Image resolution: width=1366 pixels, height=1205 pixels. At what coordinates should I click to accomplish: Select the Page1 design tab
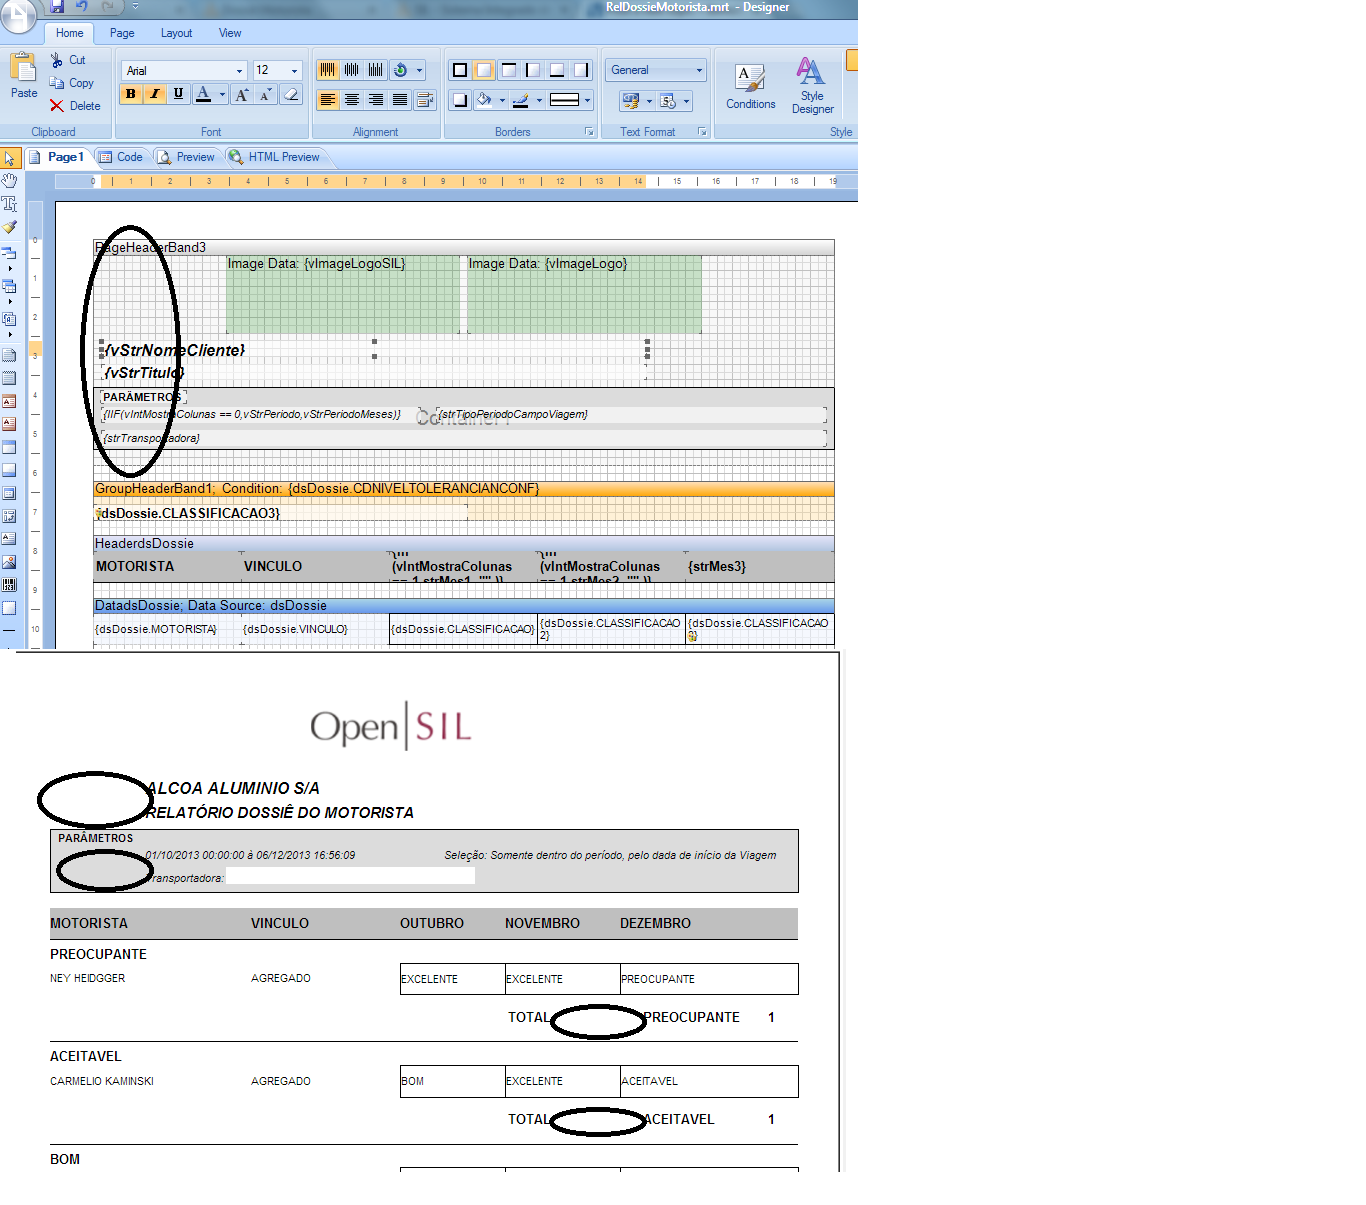pos(58,157)
